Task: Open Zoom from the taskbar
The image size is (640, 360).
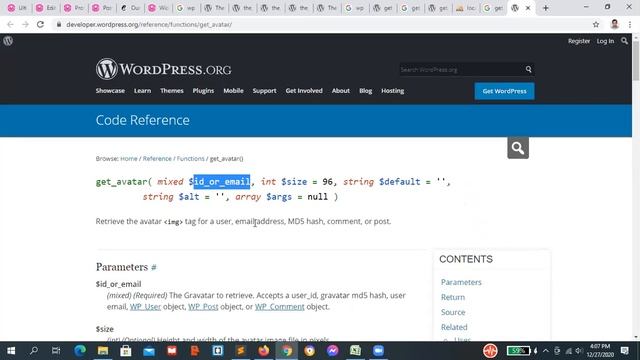Action: coord(378,351)
